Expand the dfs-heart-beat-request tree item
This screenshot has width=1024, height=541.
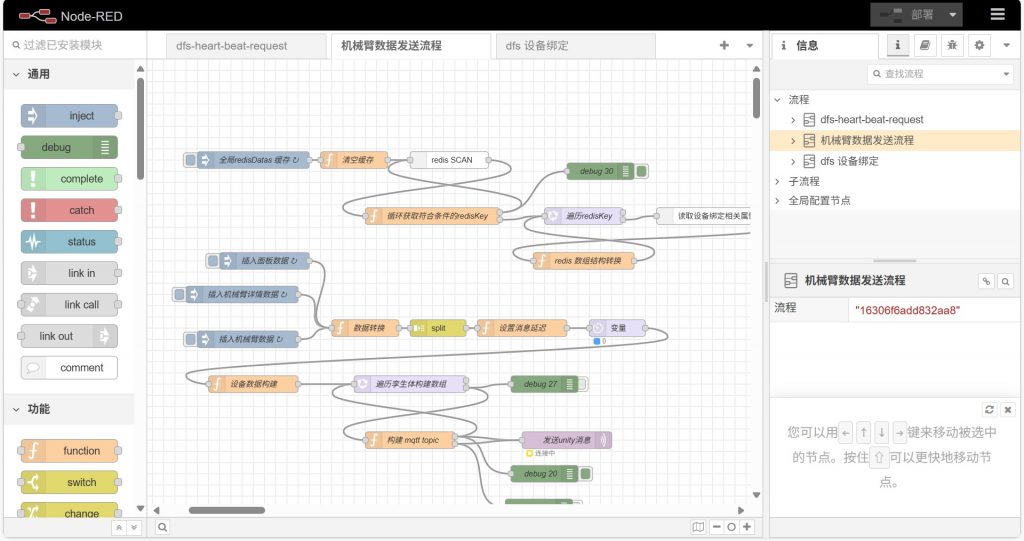click(793, 120)
